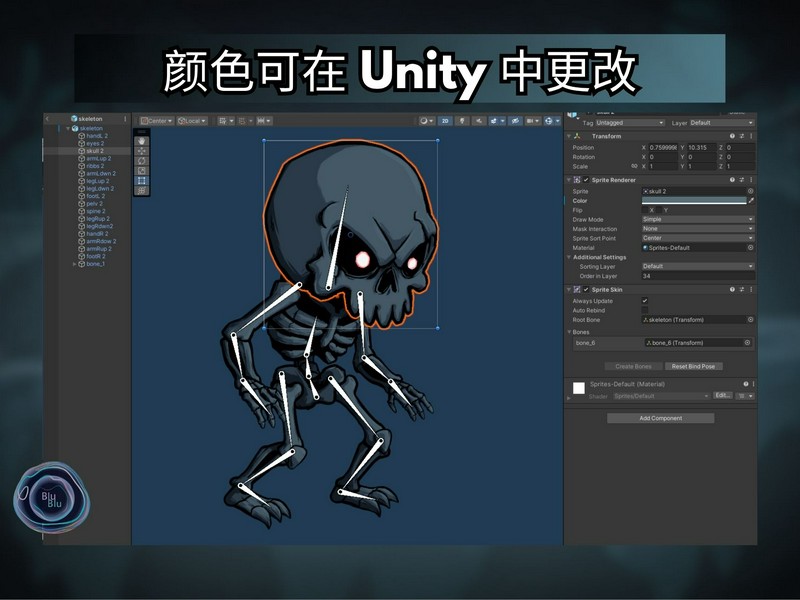Open Material object picker circle
The image size is (800, 600).
[751, 247]
